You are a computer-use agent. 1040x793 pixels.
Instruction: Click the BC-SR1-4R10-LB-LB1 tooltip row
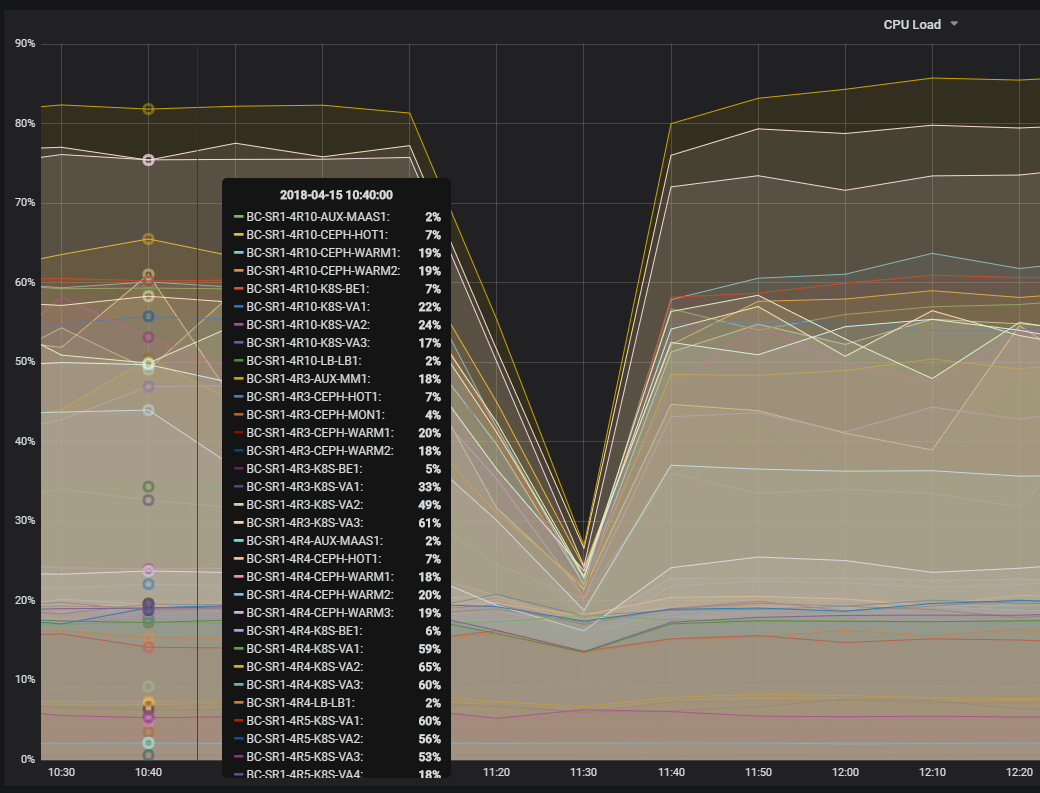pos(337,361)
